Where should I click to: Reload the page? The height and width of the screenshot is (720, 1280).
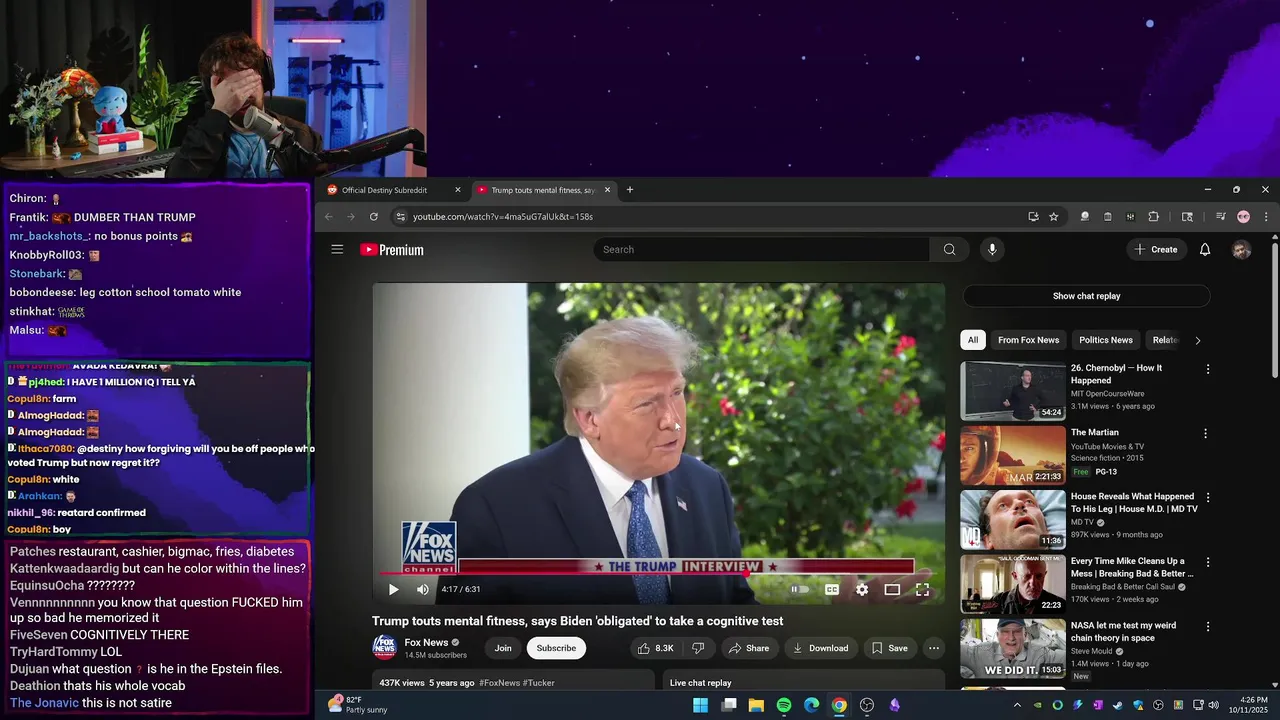coord(374,217)
